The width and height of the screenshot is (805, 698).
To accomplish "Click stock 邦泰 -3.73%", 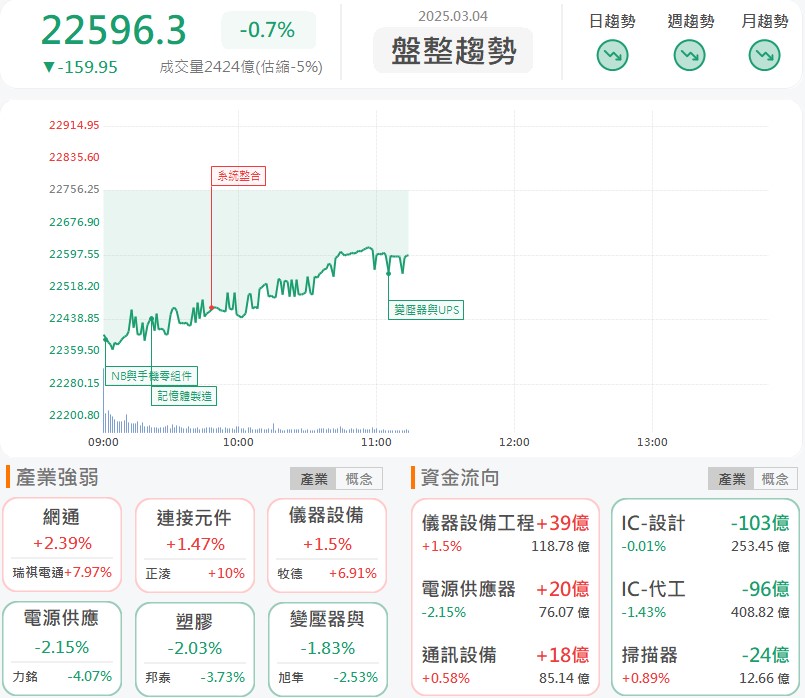I will [195, 677].
